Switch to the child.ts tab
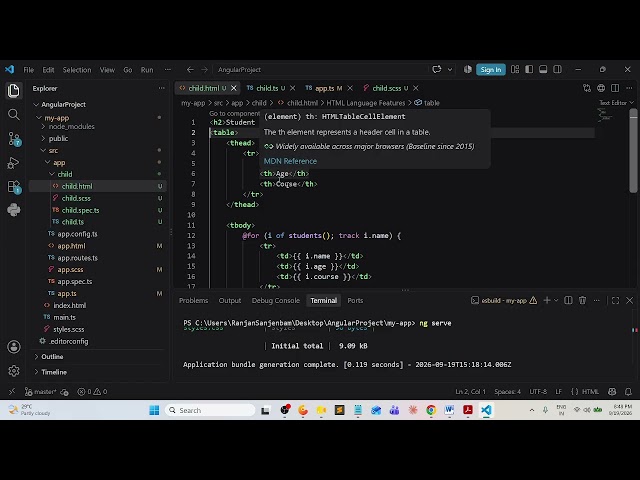This screenshot has height=480, width=640. click(267, 88)
